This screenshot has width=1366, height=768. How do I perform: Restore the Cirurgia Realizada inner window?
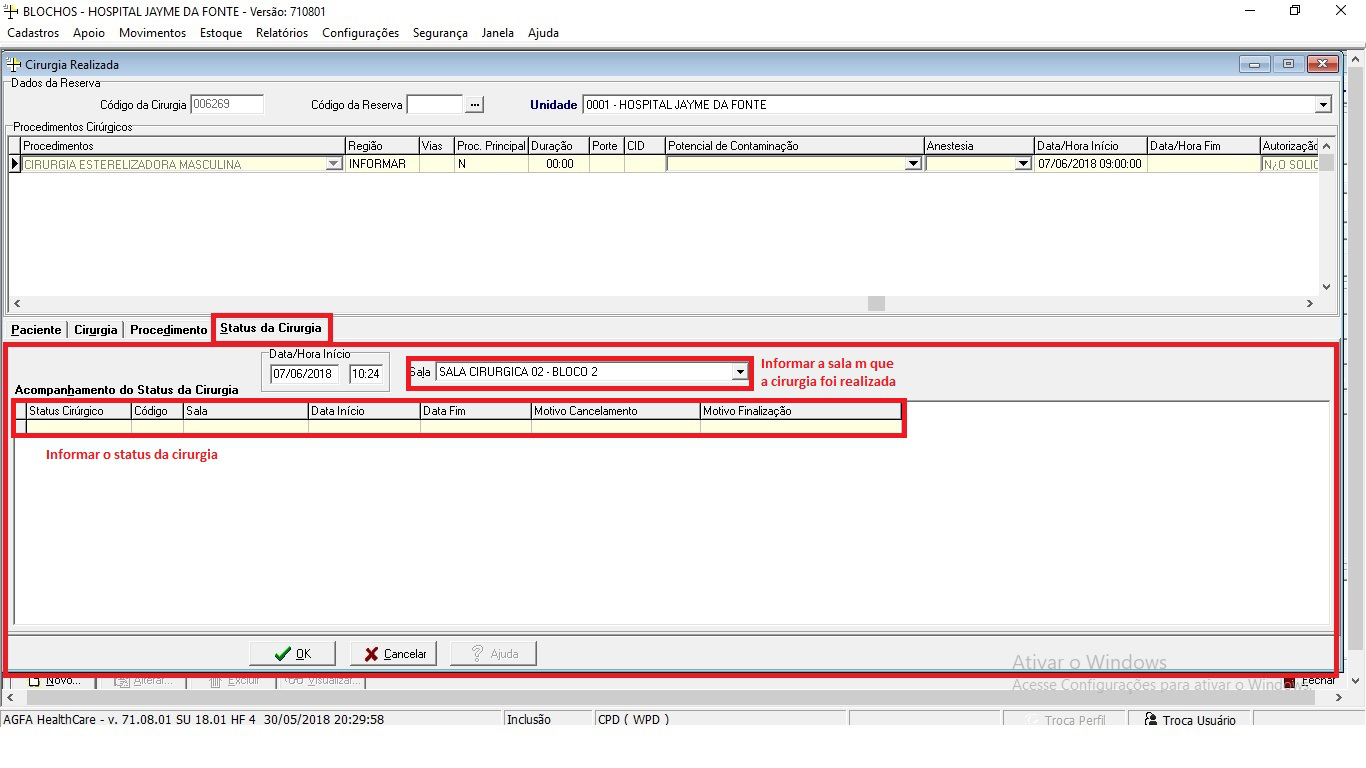(x=1289, y=64)
